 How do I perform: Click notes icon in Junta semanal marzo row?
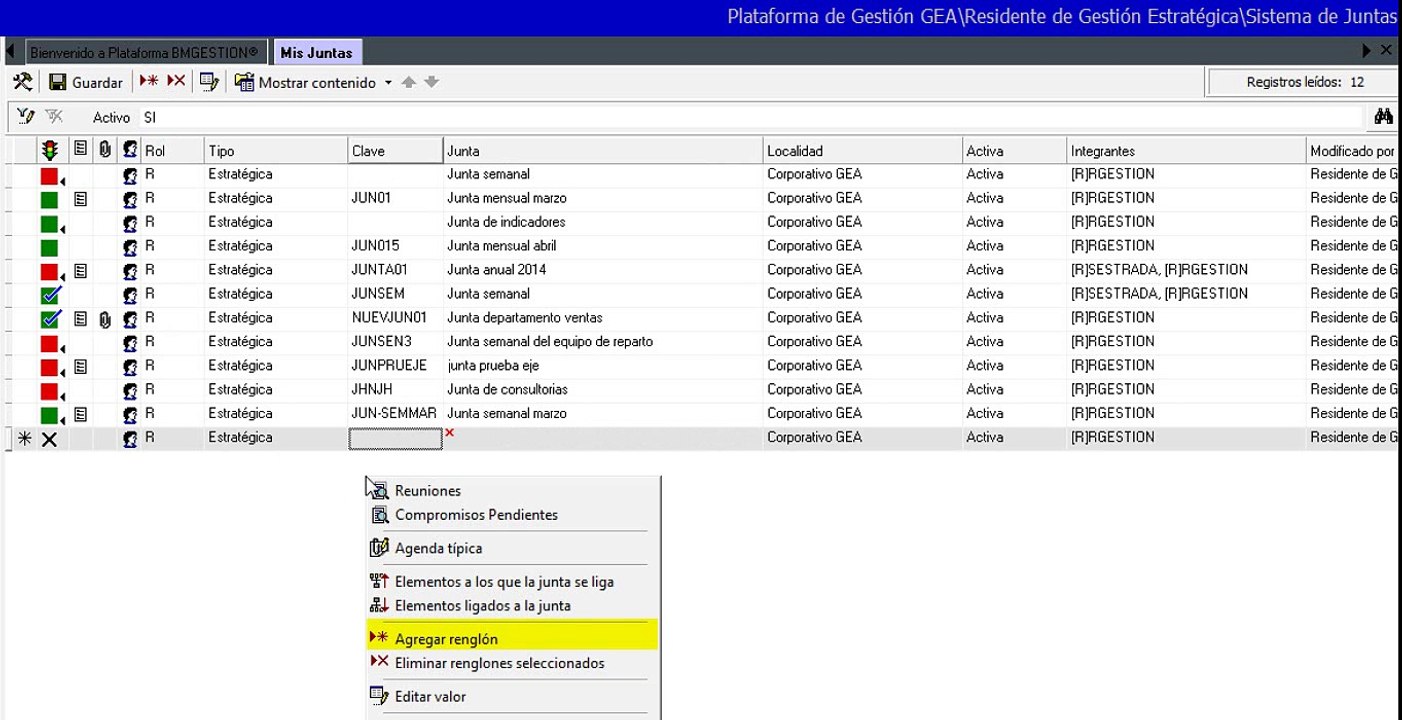coord(81,414)
